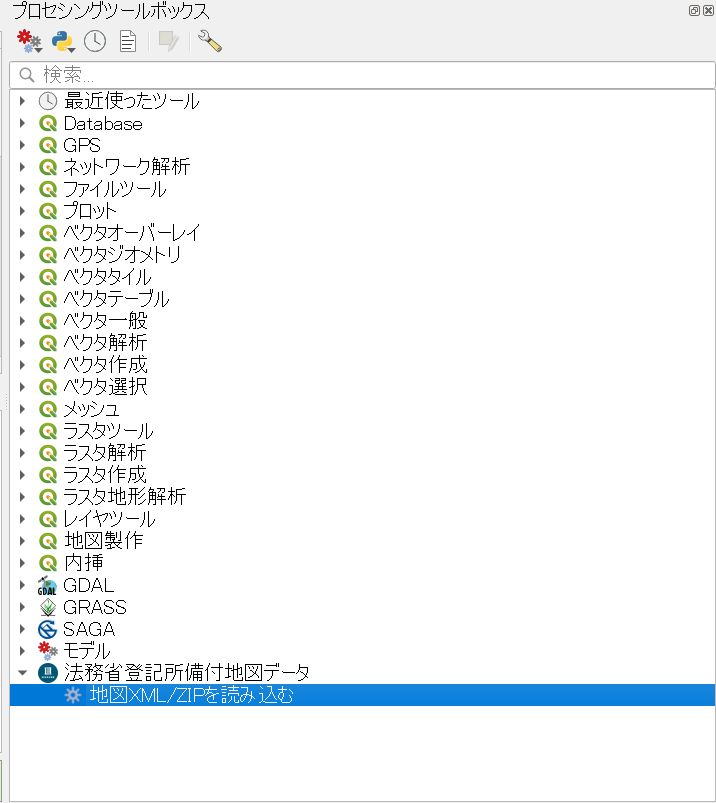Expand the ラスタツール group arrow
Screen dimensions: 716x803
(22, 431)
